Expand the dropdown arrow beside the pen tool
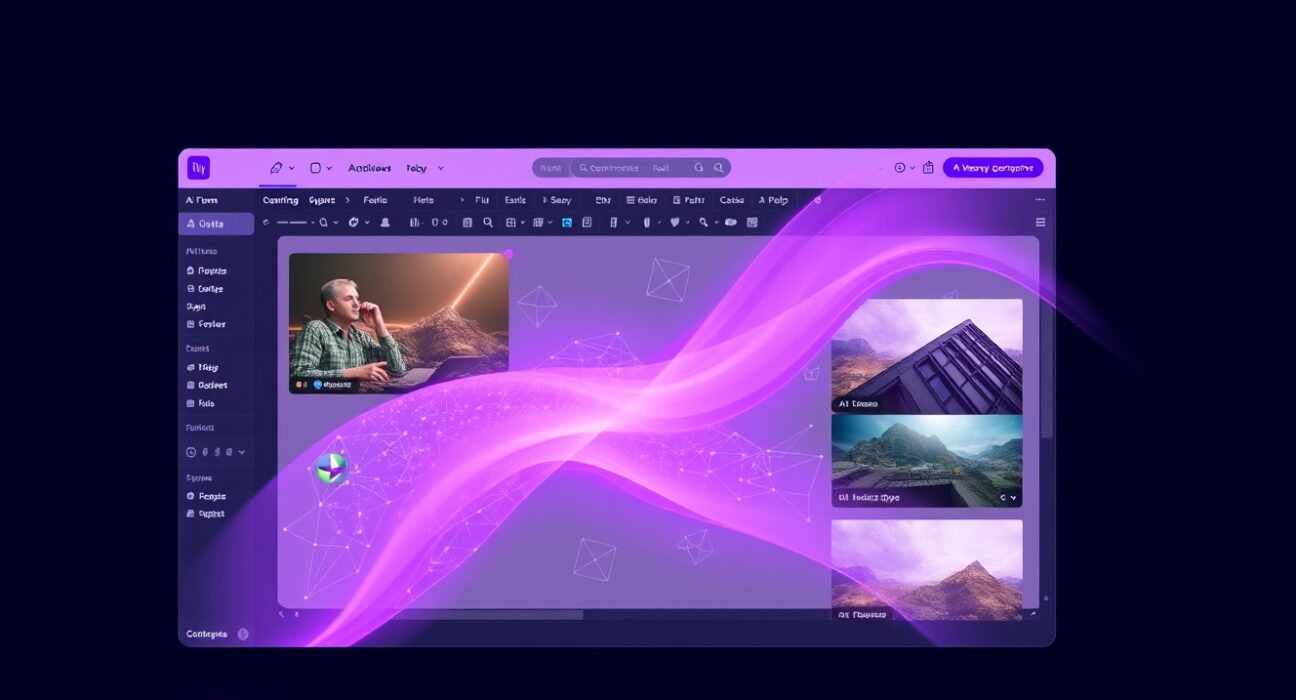The image size is (1296, 700). (291, 167)
